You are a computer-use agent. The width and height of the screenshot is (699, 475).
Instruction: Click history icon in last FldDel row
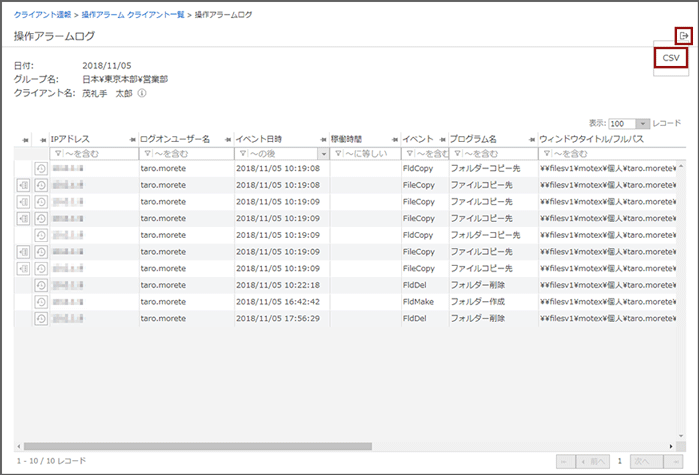(x=42, y=318)
